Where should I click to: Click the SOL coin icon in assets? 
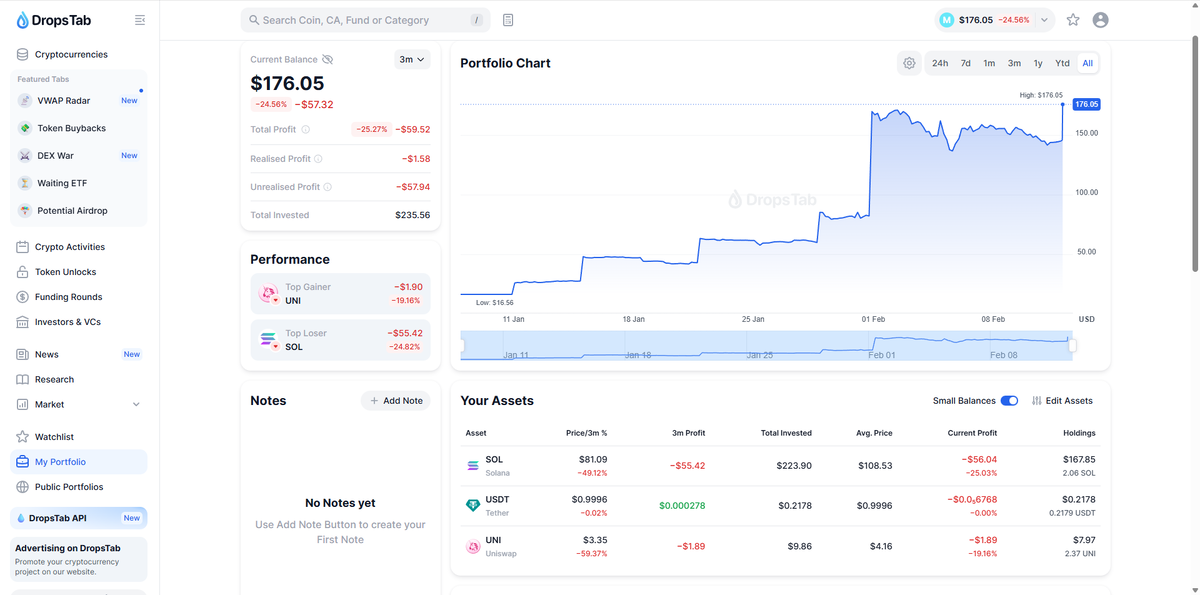(473, 466)
